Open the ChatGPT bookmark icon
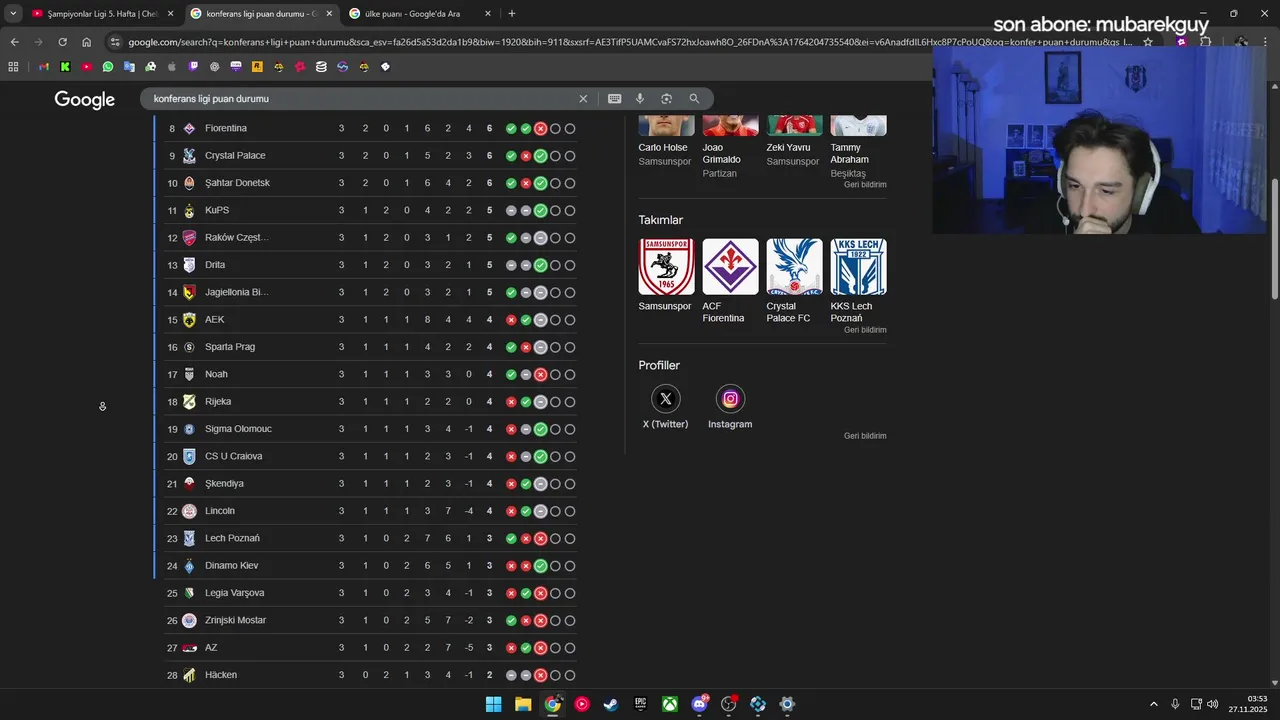Screen dimensions: 1280x720 point(215,67)
